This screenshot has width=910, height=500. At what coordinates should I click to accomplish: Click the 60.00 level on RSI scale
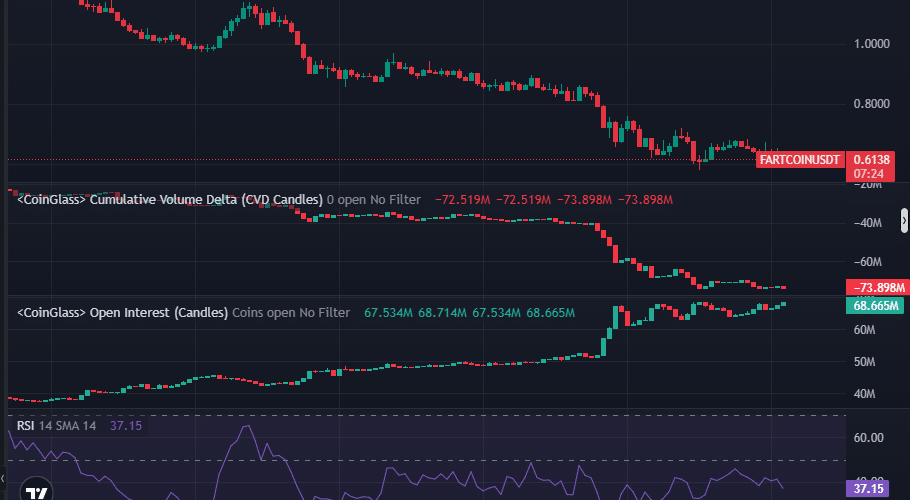point(870,438)
